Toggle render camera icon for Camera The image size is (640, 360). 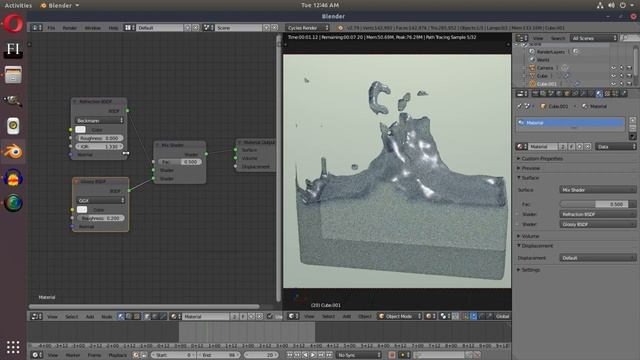pyautogui.click(x=629, y=68)
